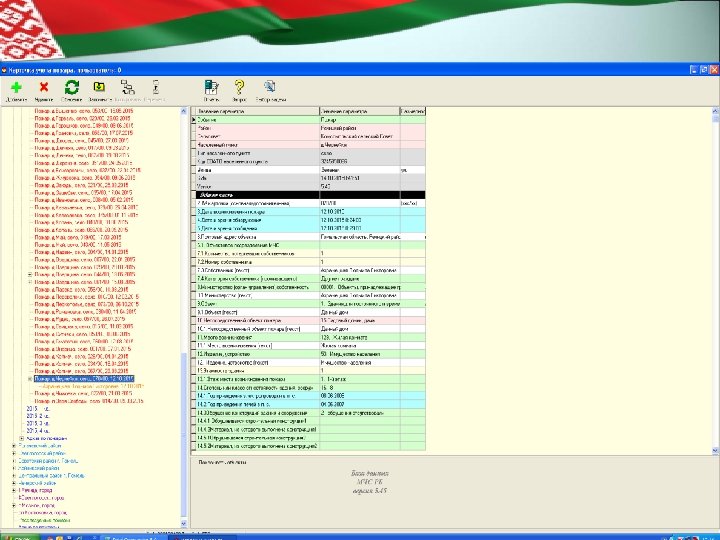
Task: Open help via yellow question mark icon
Action: click(240, 88)
